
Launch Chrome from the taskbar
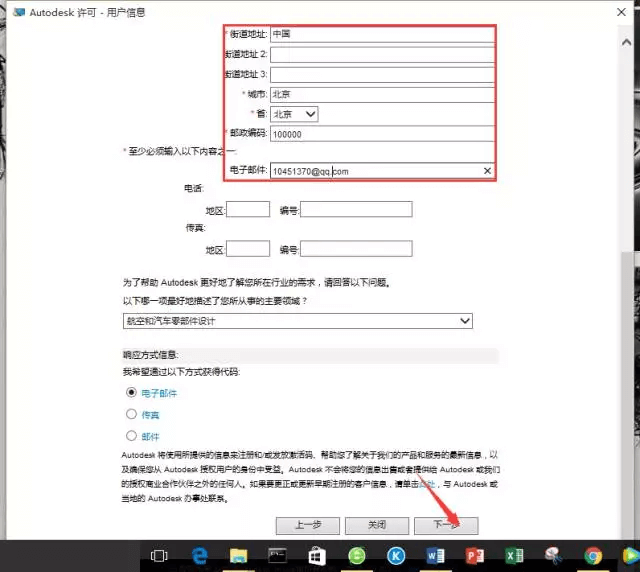[593, 556]
